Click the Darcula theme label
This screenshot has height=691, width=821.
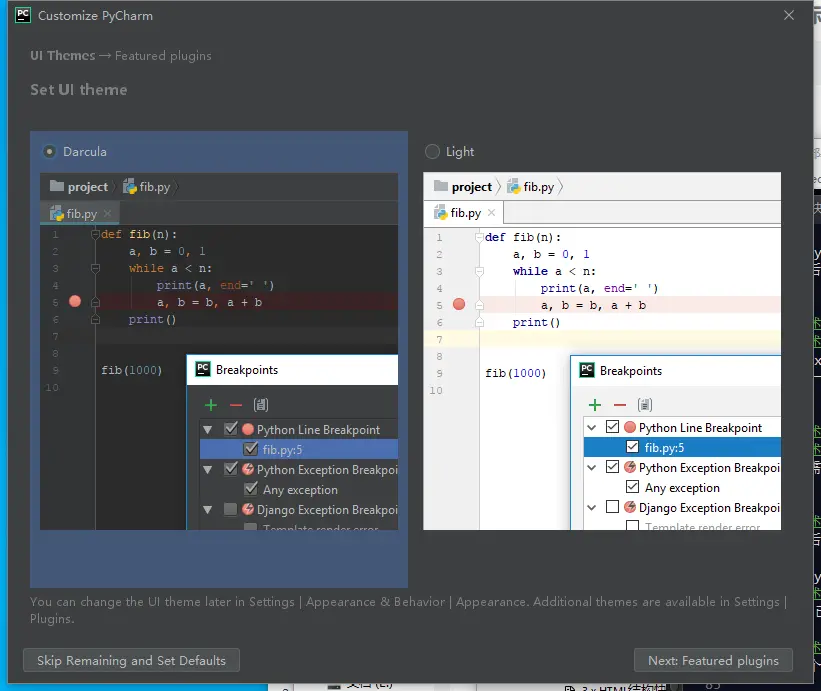(85, 152)
